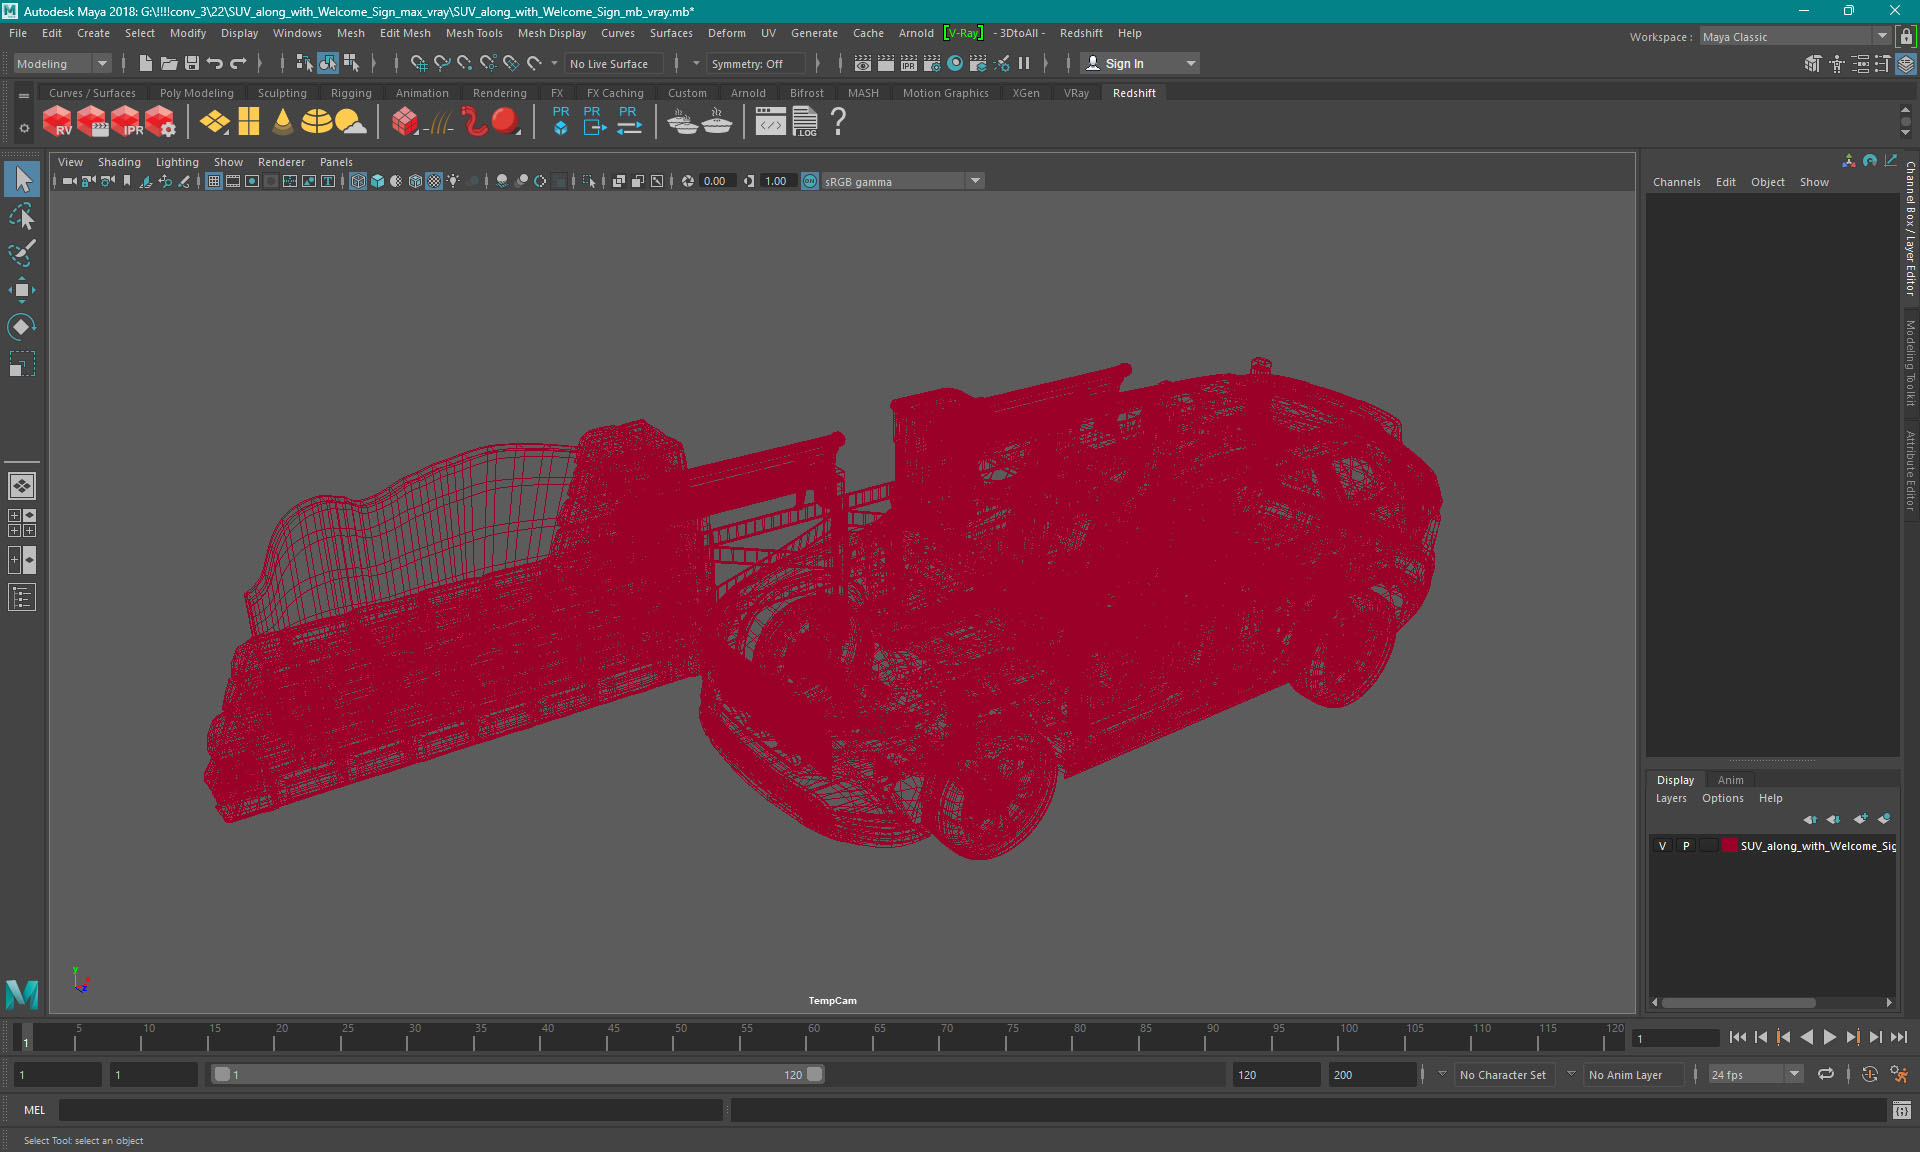
Task: Toggle loop playback mode button
Action: click(1826, 1074)
